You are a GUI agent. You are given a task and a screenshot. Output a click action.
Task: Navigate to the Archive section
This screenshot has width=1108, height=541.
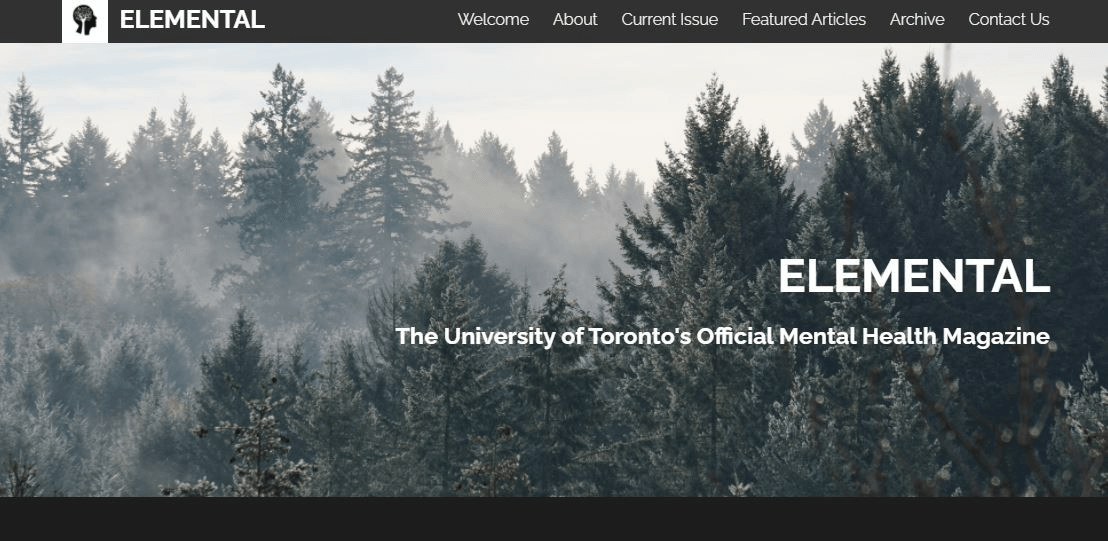click(x=917, y=20)
